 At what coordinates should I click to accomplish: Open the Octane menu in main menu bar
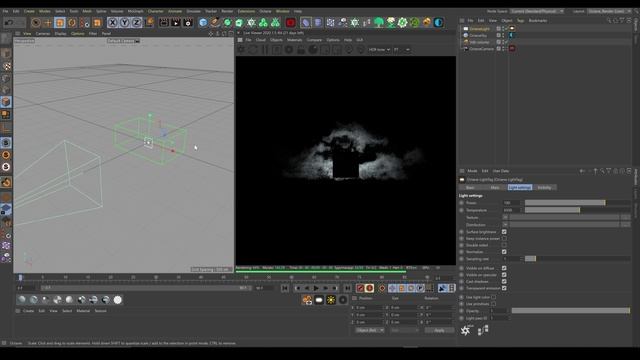265,11
